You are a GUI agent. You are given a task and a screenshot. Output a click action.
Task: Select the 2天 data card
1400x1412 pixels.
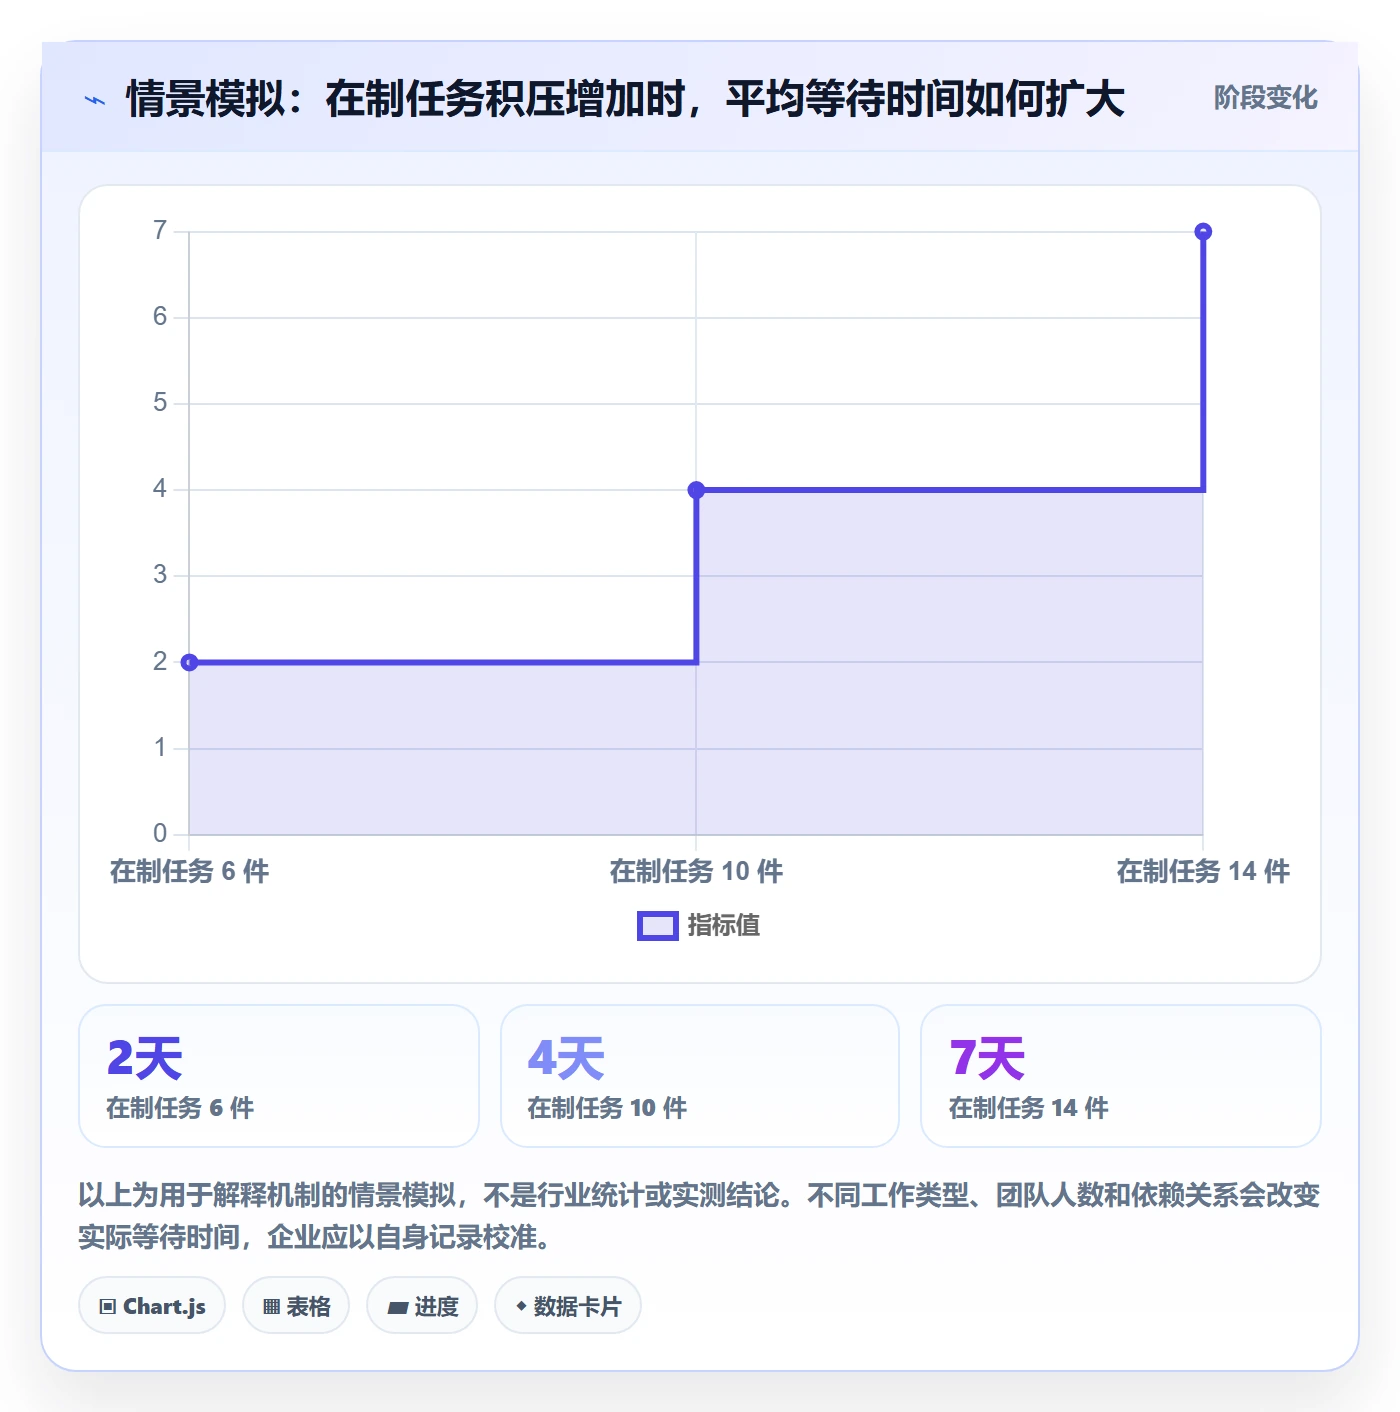279,1076
